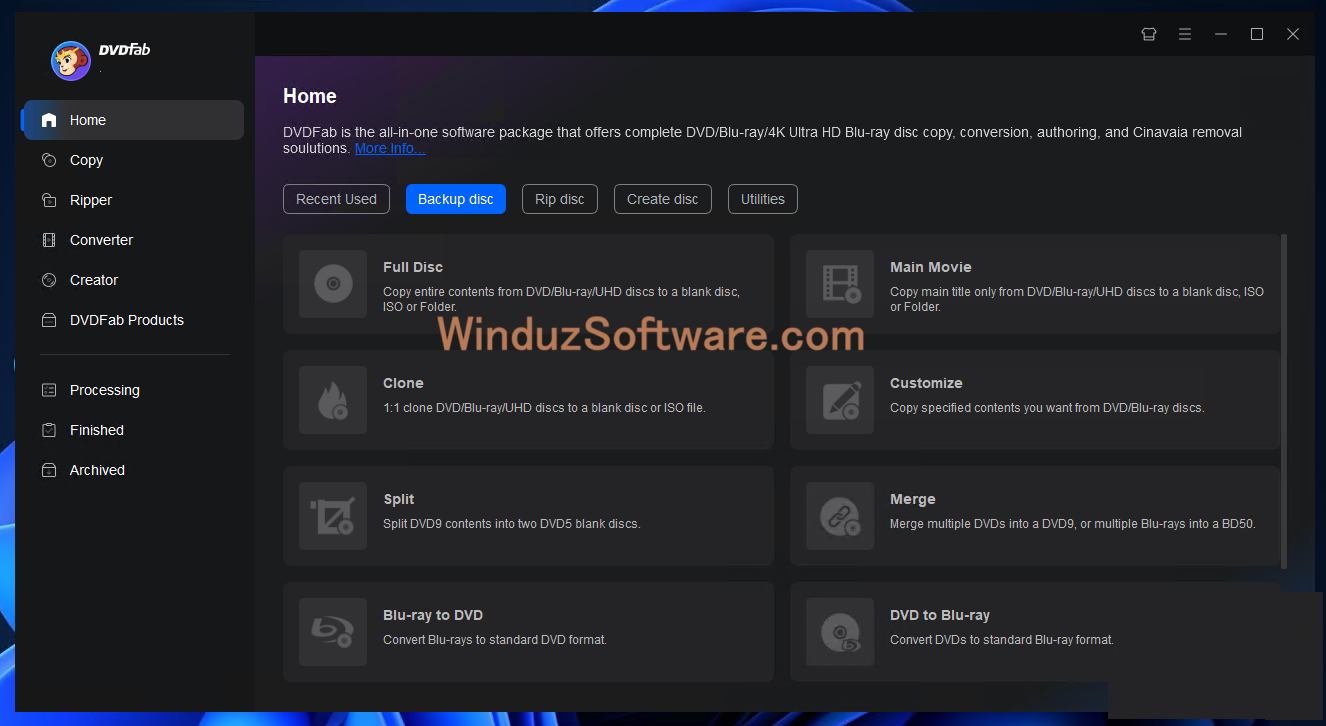The height and width of the screenshot is (726, 1326).
Task: Follow the More Info... link
Action: point(390,148)
